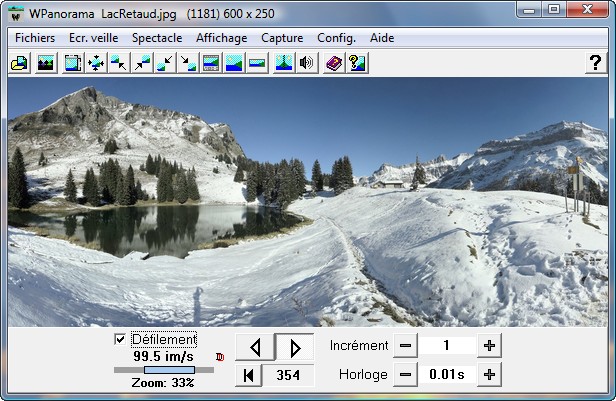Open the Aide menu
This screenshot has height=401, width=616.
click(x=382, y=38)
